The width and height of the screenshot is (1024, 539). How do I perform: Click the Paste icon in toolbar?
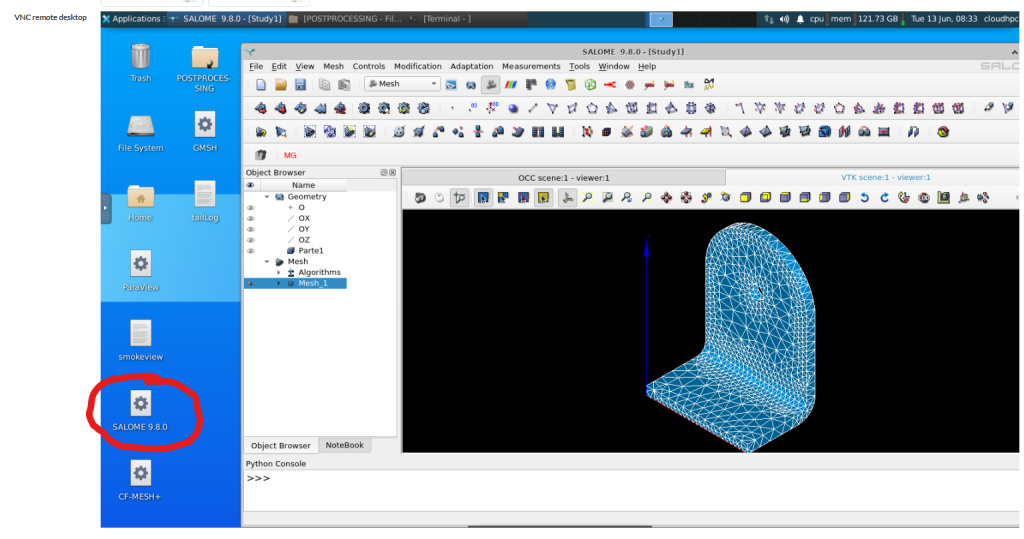point(344,84)
